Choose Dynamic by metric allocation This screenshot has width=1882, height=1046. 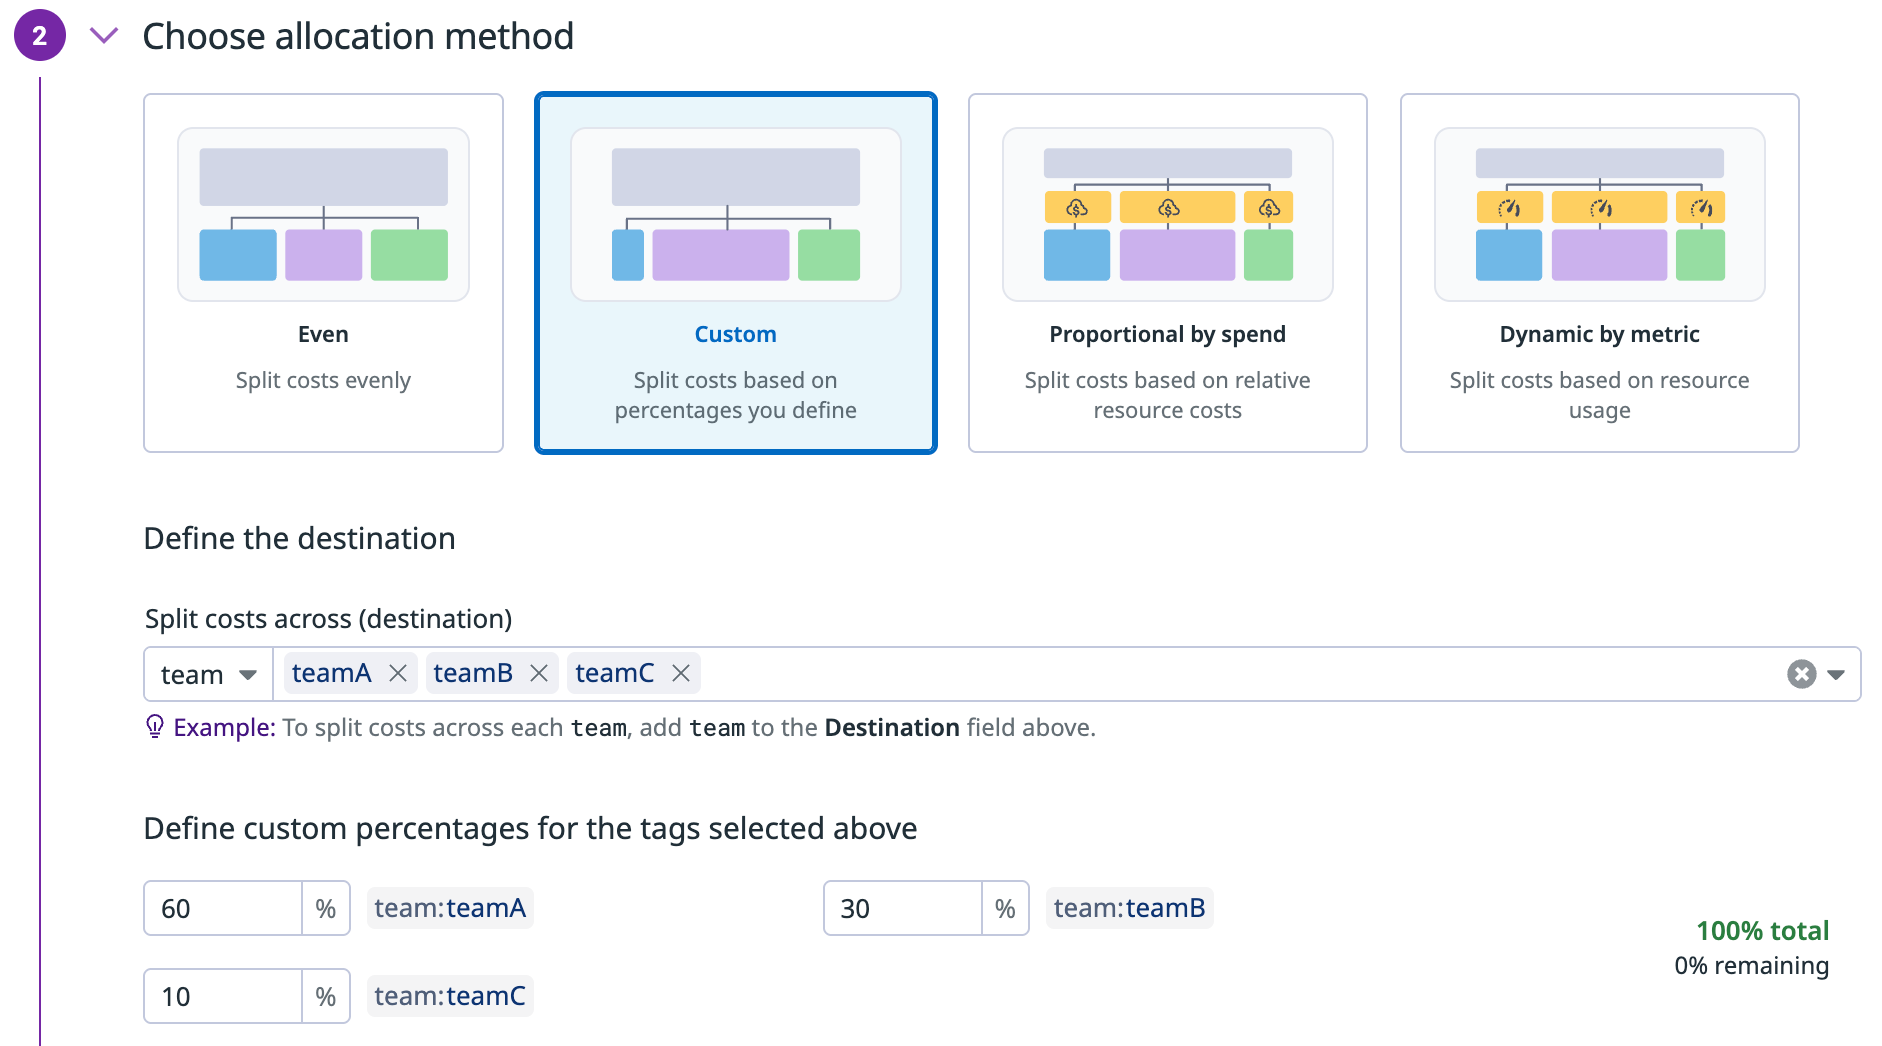pos(1599,334)
